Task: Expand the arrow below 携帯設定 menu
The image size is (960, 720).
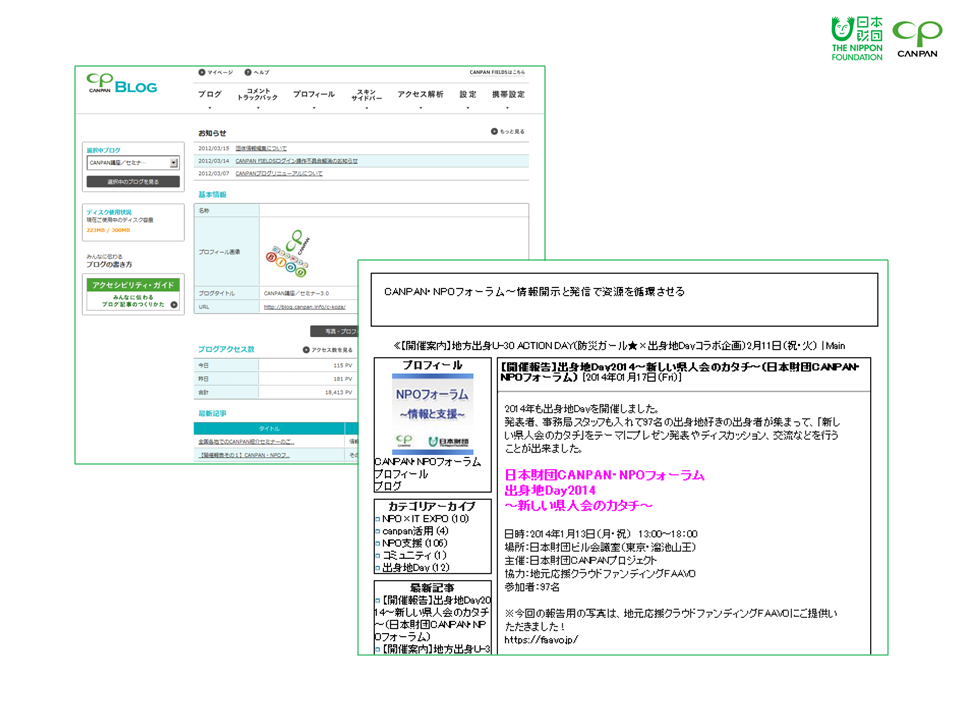Action: tap(508, 108)
